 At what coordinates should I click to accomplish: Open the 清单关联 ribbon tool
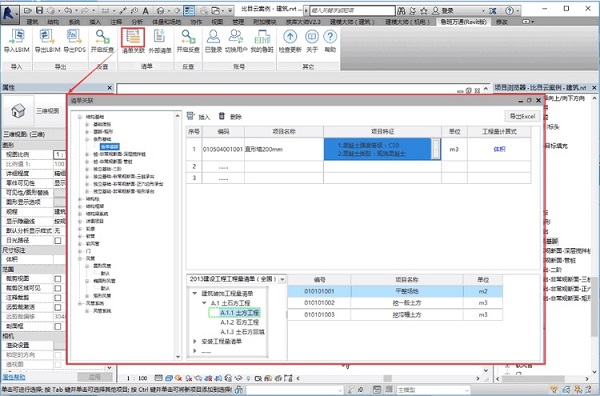click(x=133, y=37)
